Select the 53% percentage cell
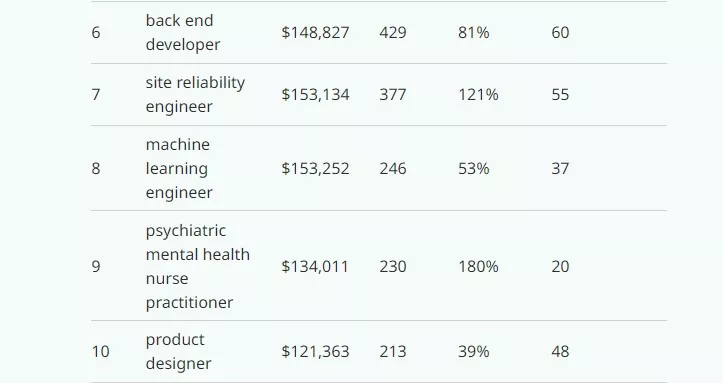The width and height of the screenshot is (723, 383). pos(474,169)
